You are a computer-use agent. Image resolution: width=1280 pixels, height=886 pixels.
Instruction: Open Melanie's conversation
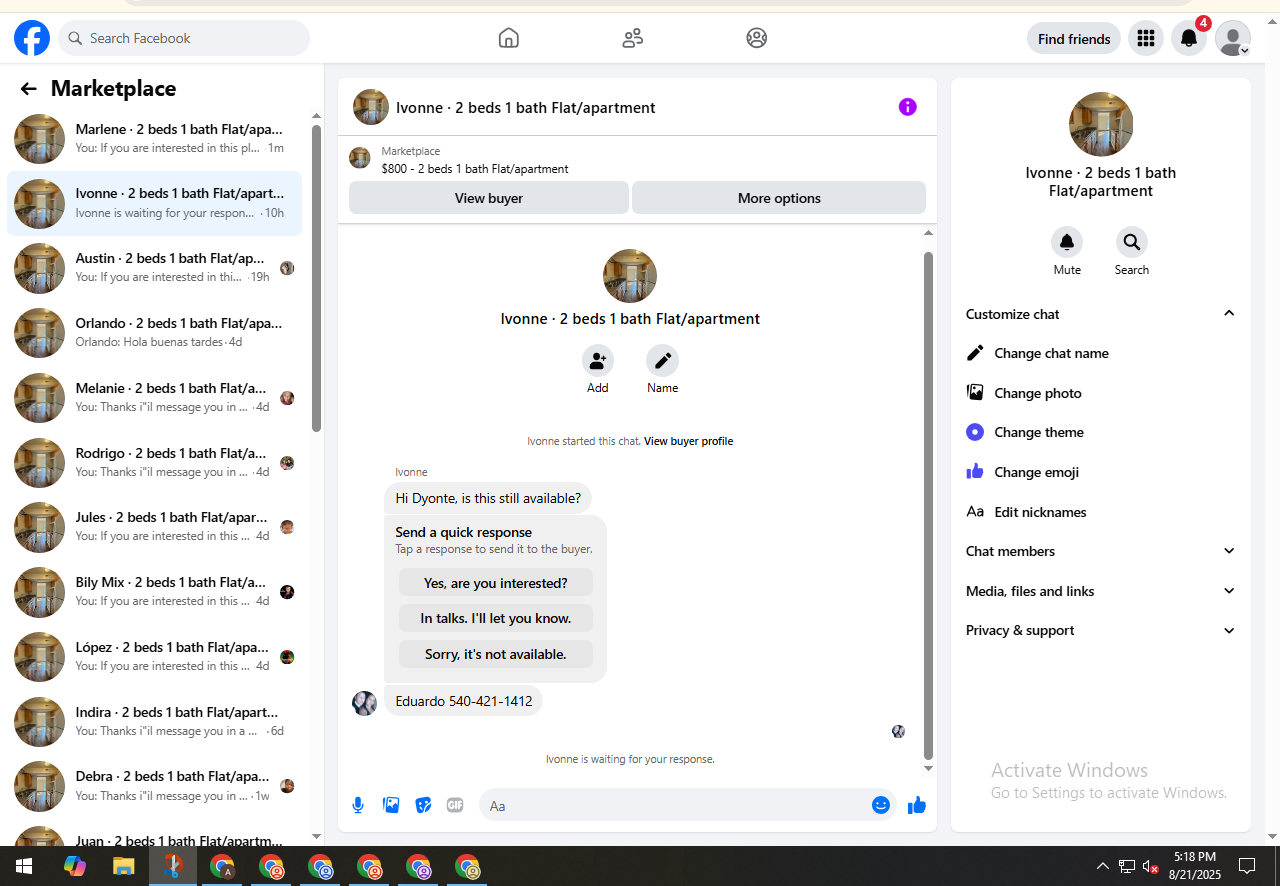[x=154, y=398]
